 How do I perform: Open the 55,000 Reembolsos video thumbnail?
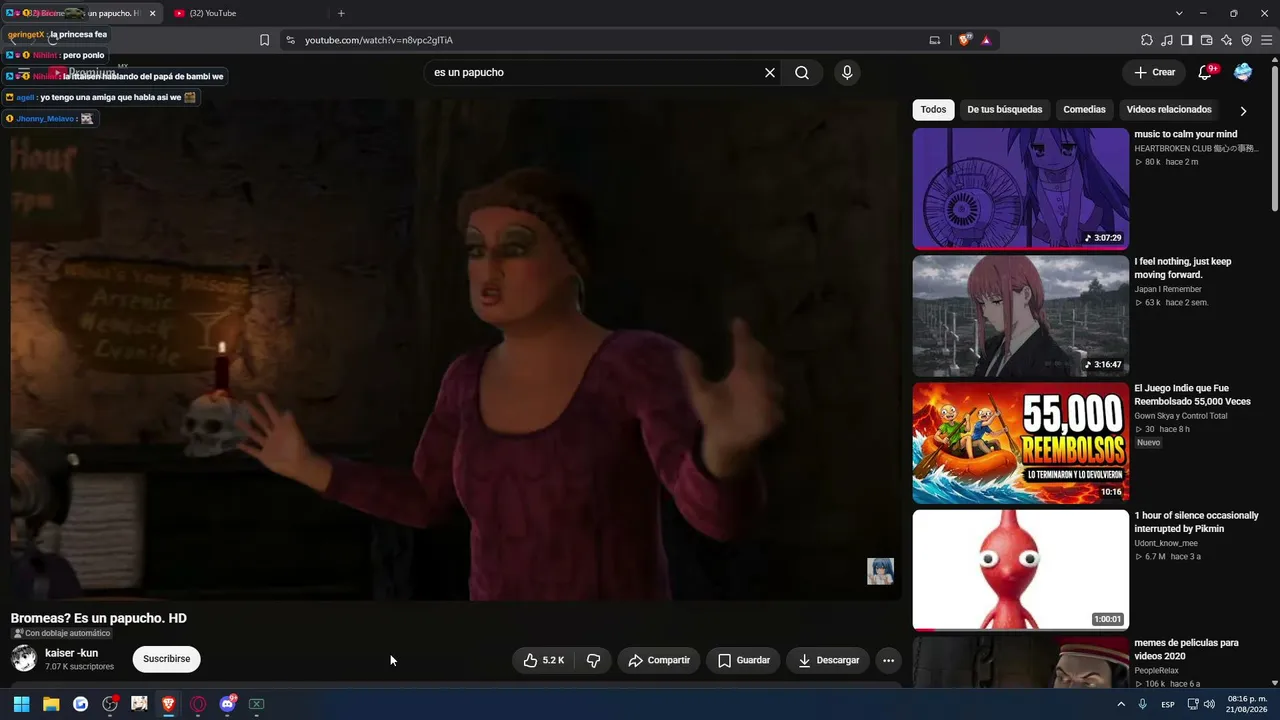1021,443
